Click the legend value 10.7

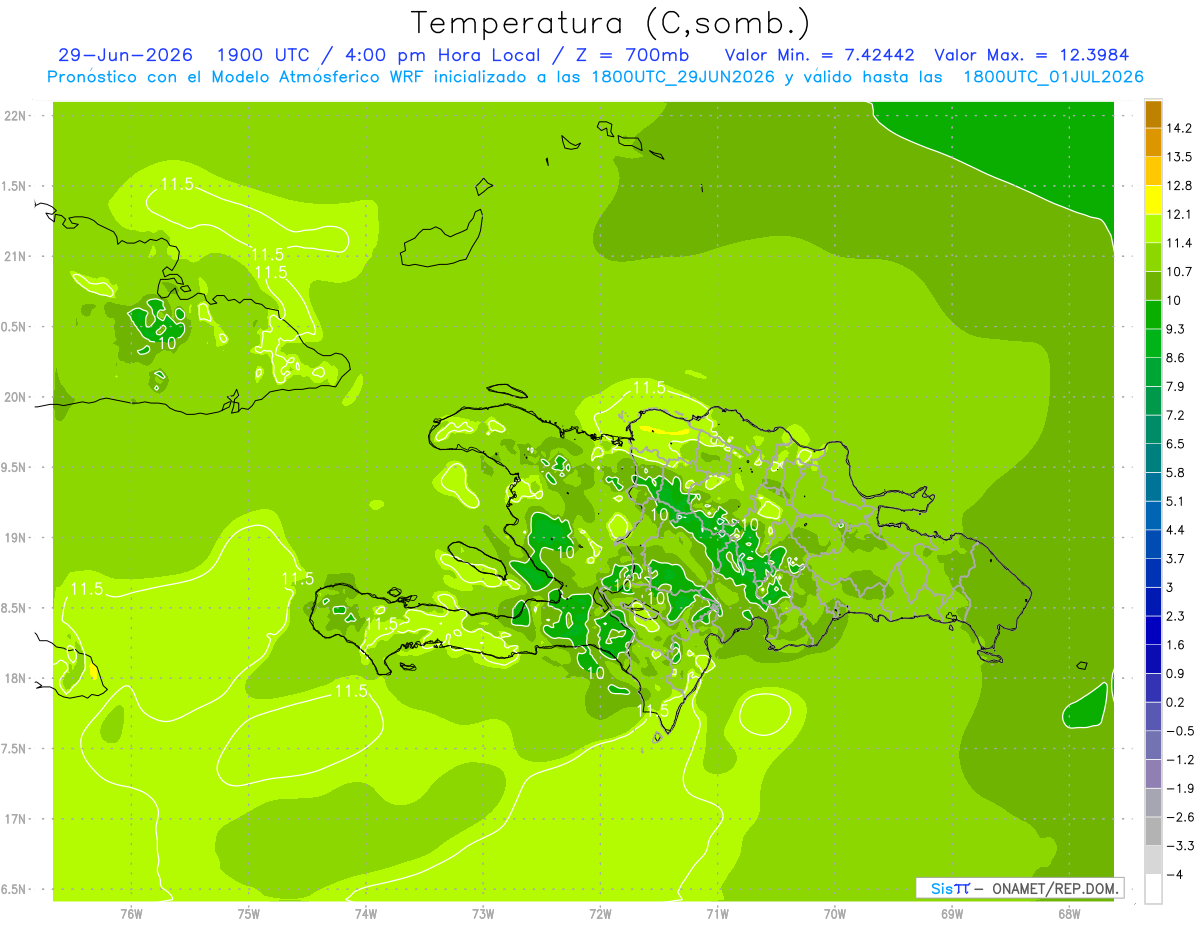[1179, 272]
